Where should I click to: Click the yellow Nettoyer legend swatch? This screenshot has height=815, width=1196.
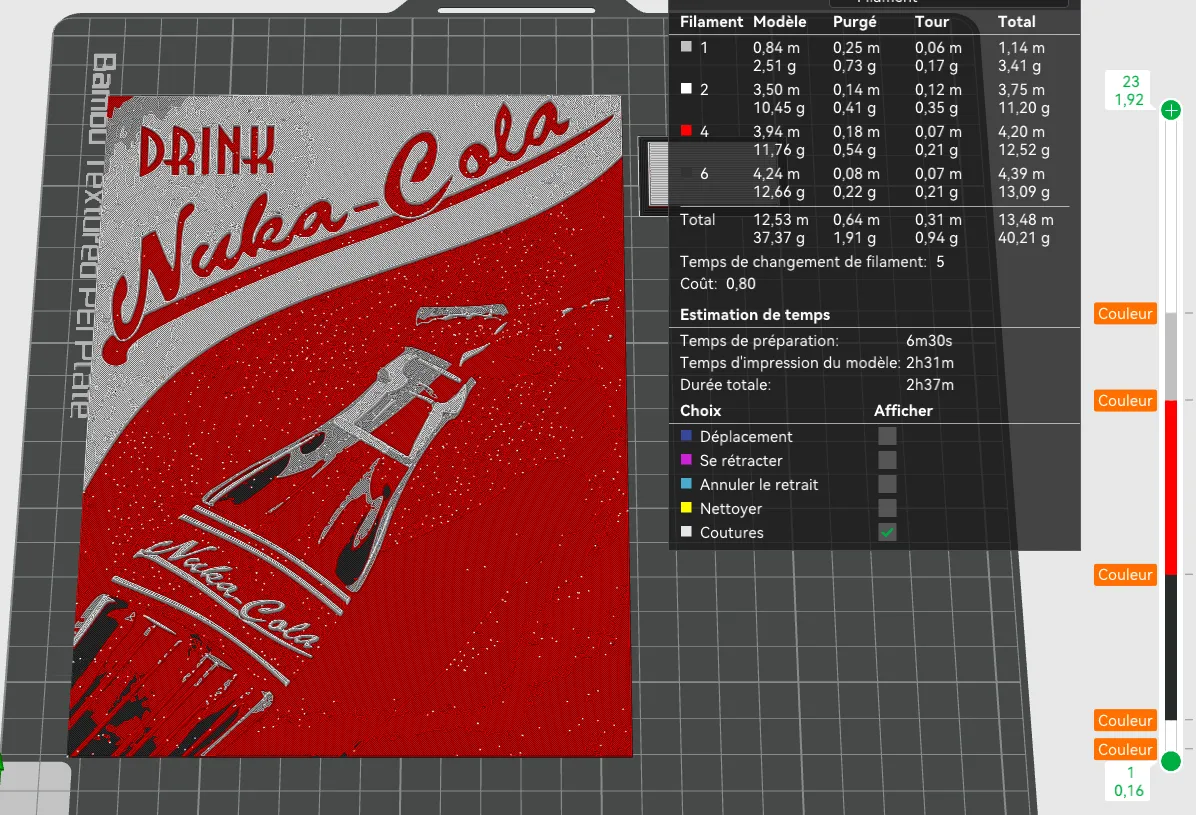(x=686, y=507)
